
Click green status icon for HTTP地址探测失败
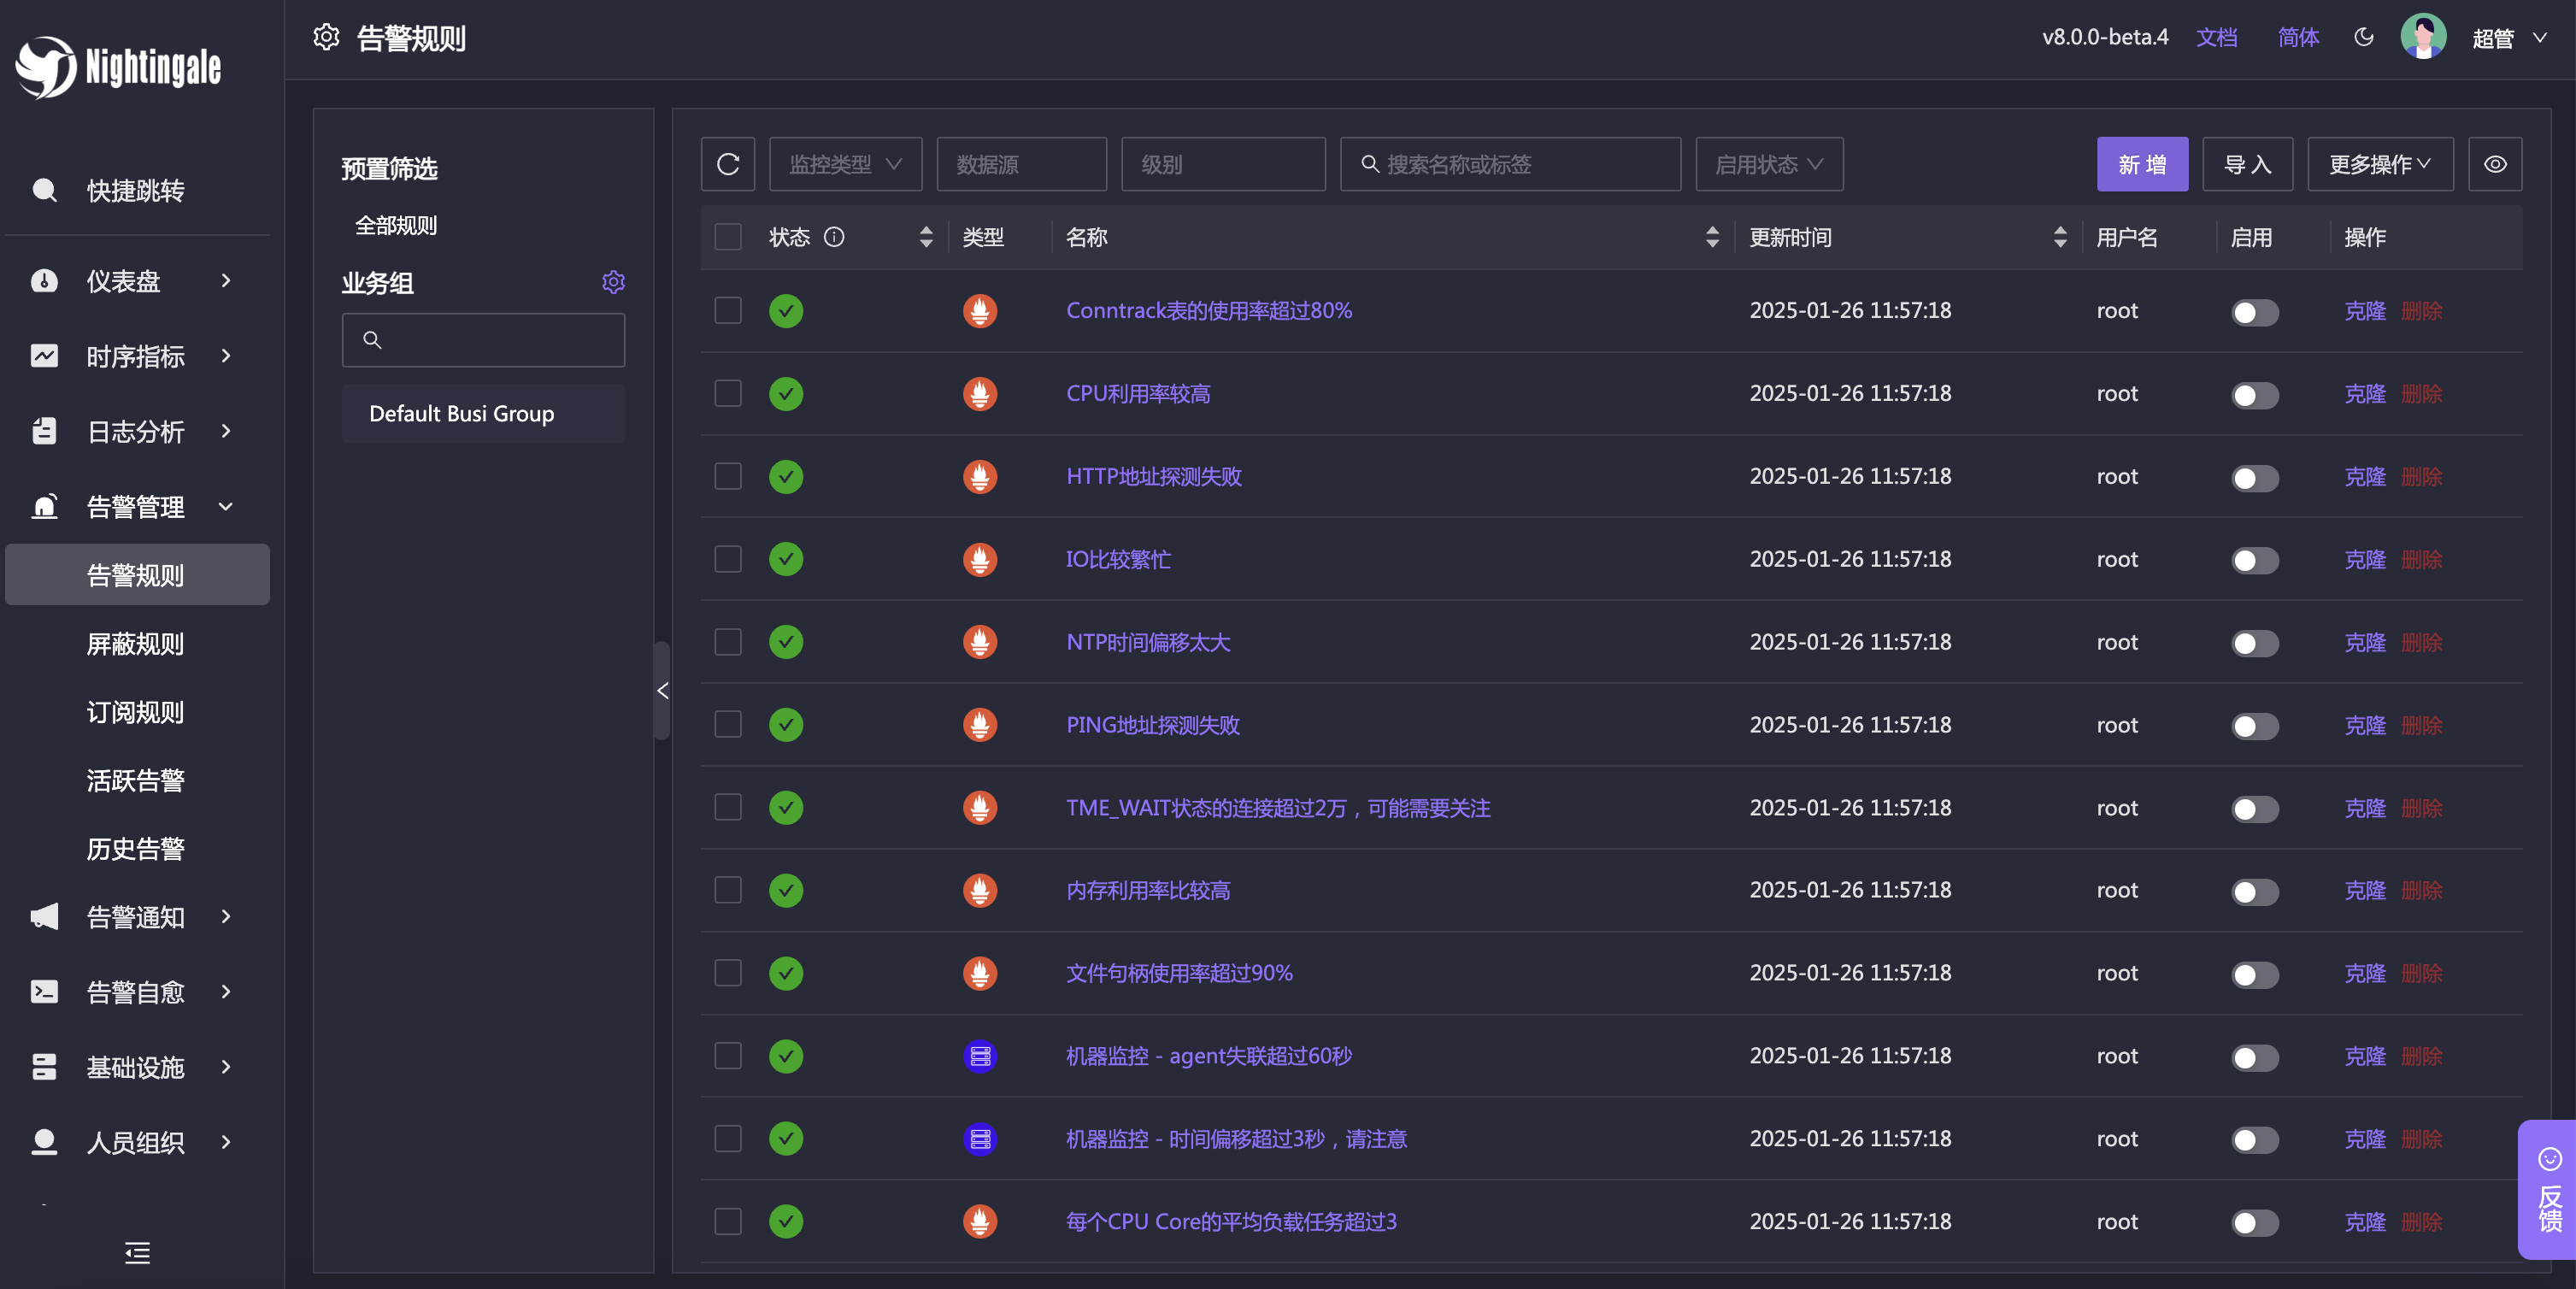(x=786, y=476)
